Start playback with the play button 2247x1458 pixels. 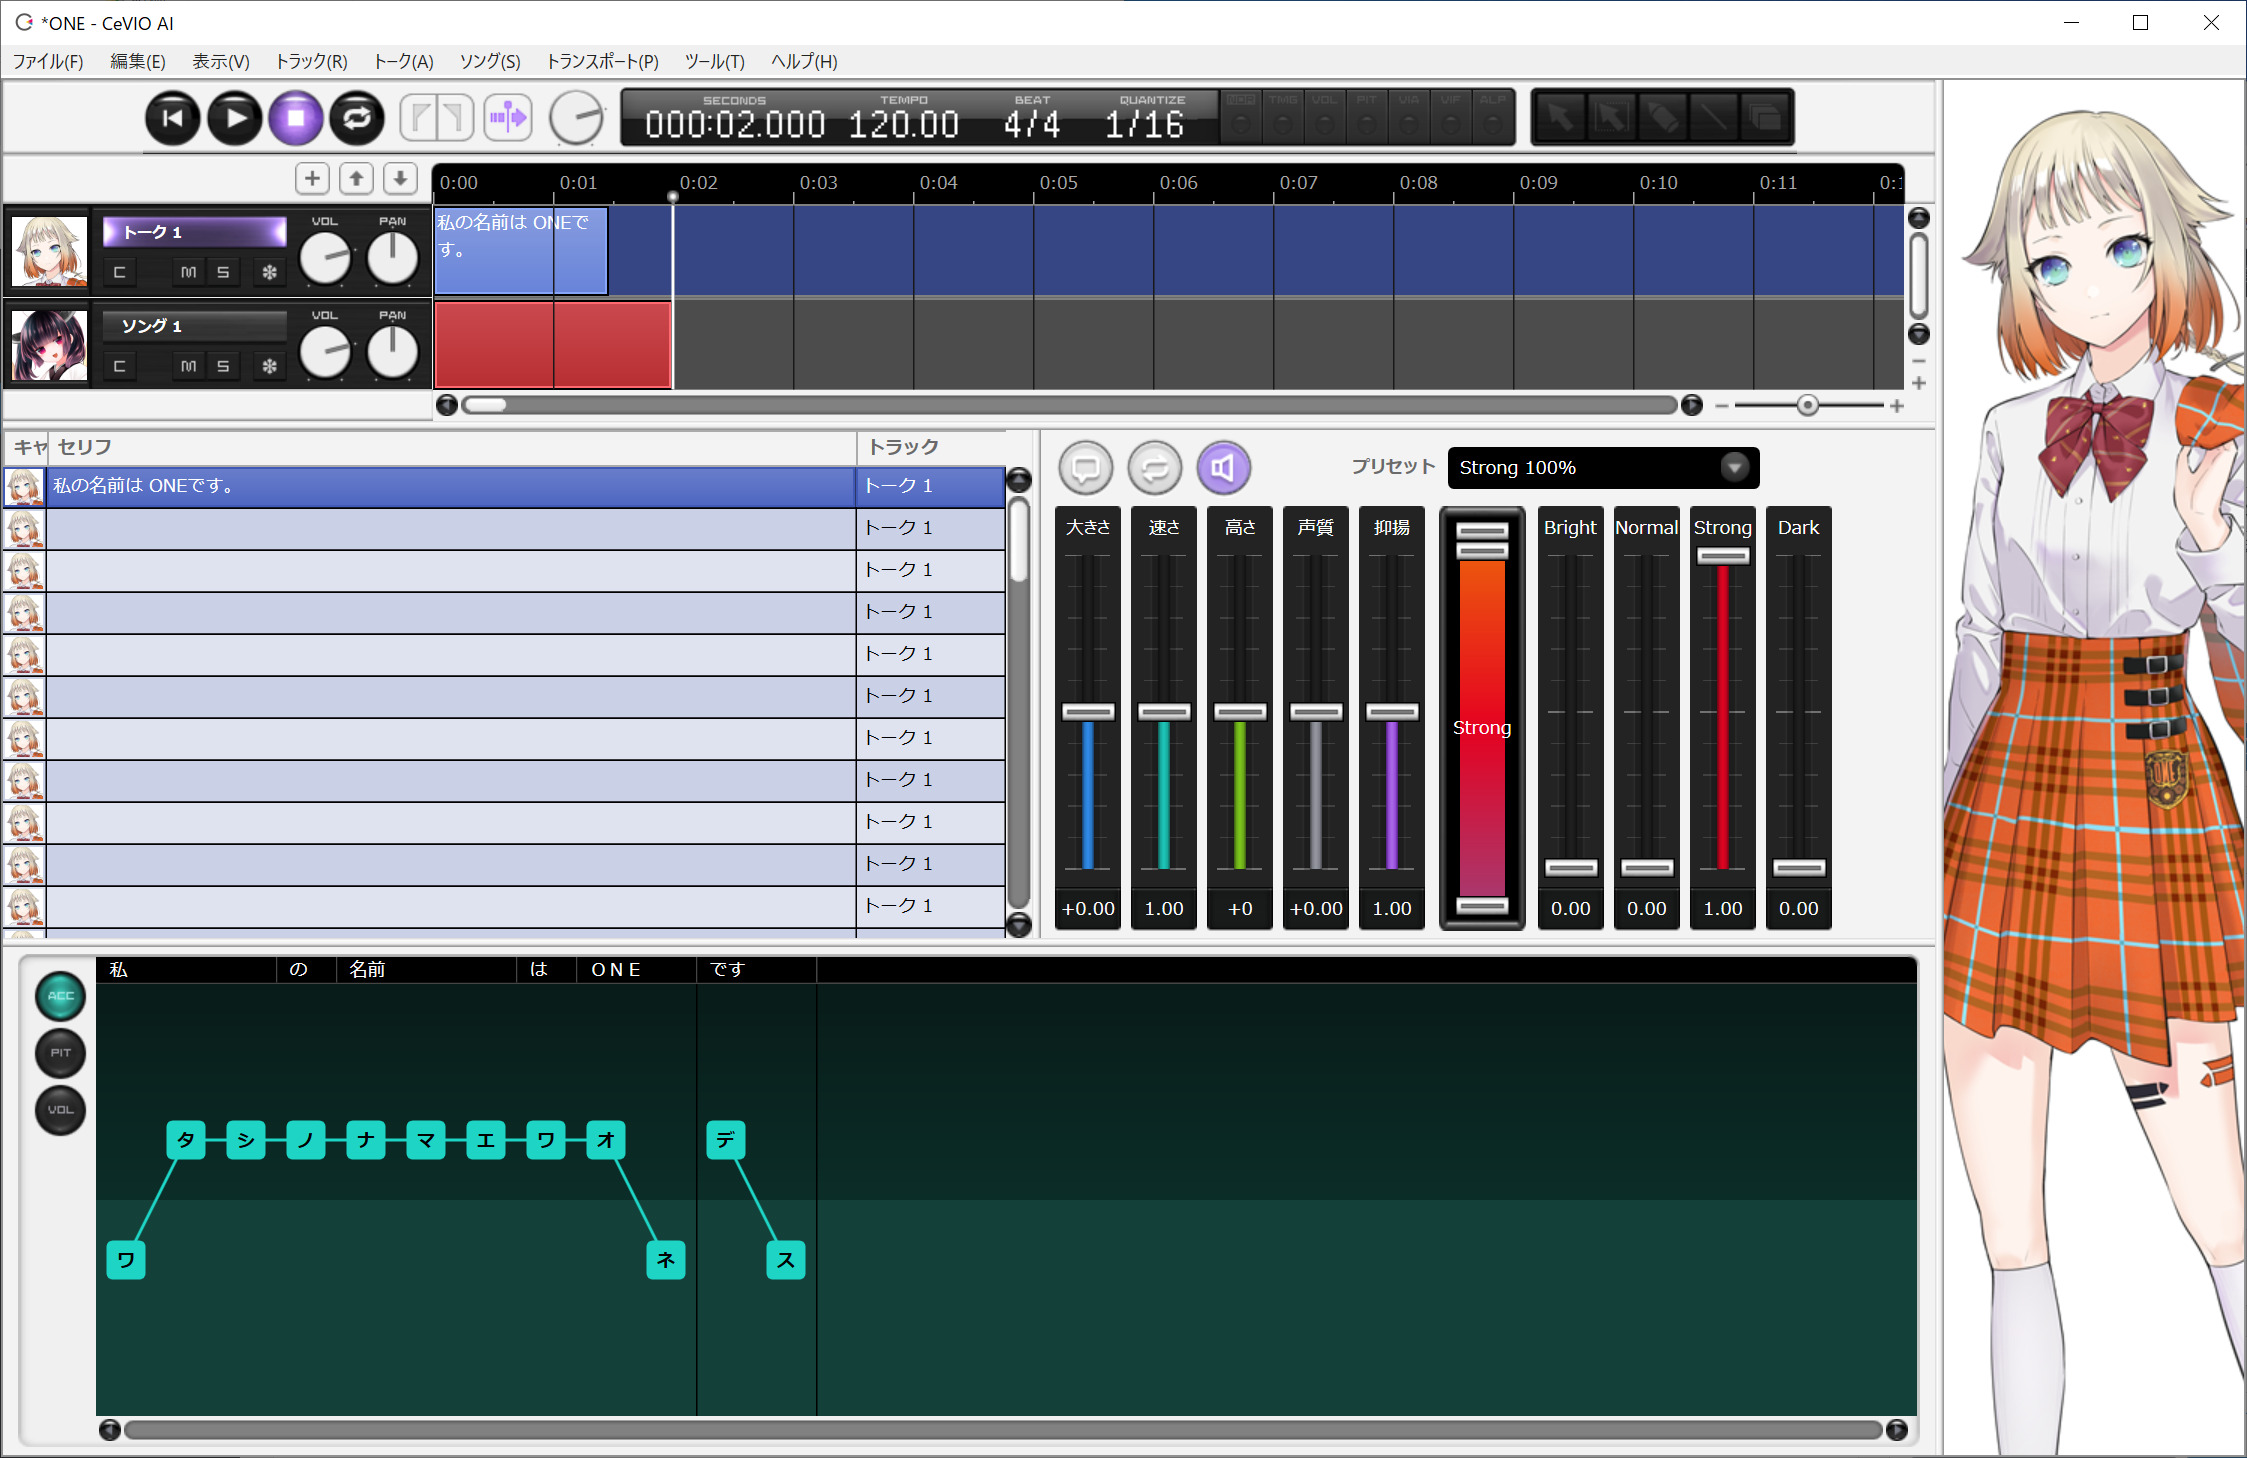tap(235, 119)
